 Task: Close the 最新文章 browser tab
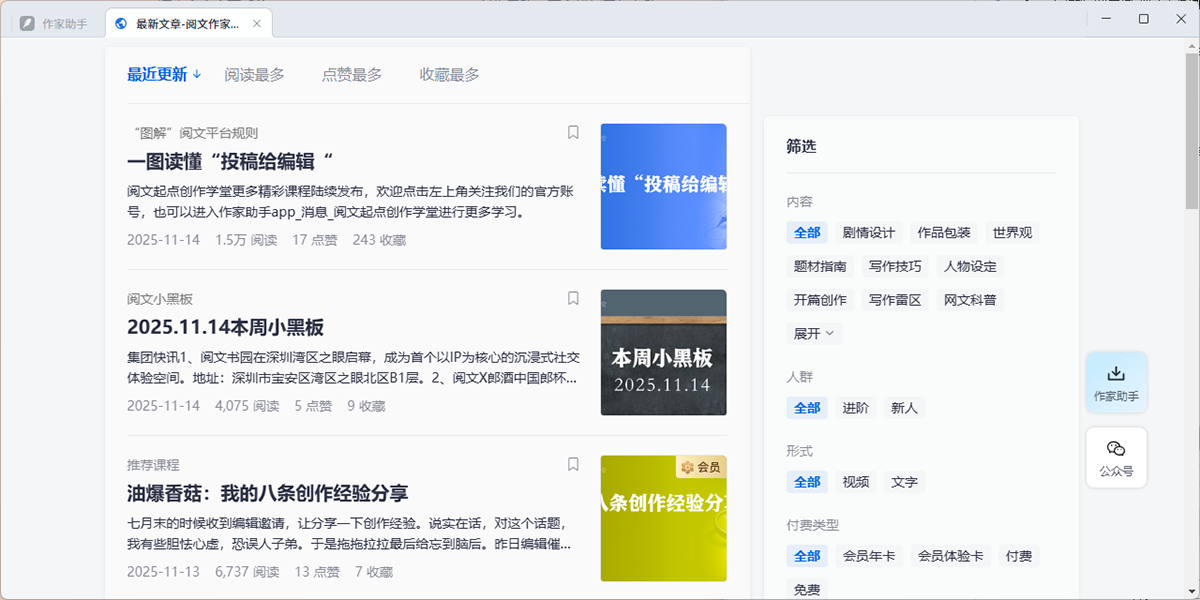(x=257, y=23)
